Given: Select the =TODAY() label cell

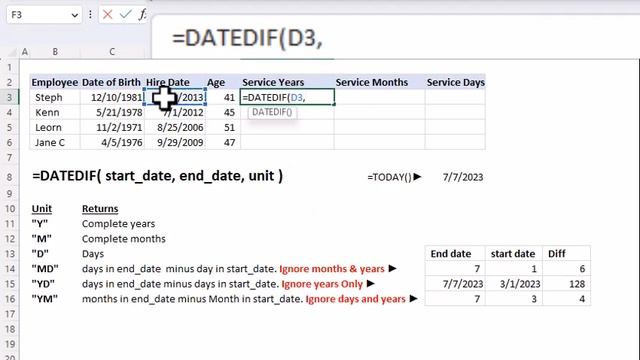Looking at the screenshot, I should [x=394, y=177].
